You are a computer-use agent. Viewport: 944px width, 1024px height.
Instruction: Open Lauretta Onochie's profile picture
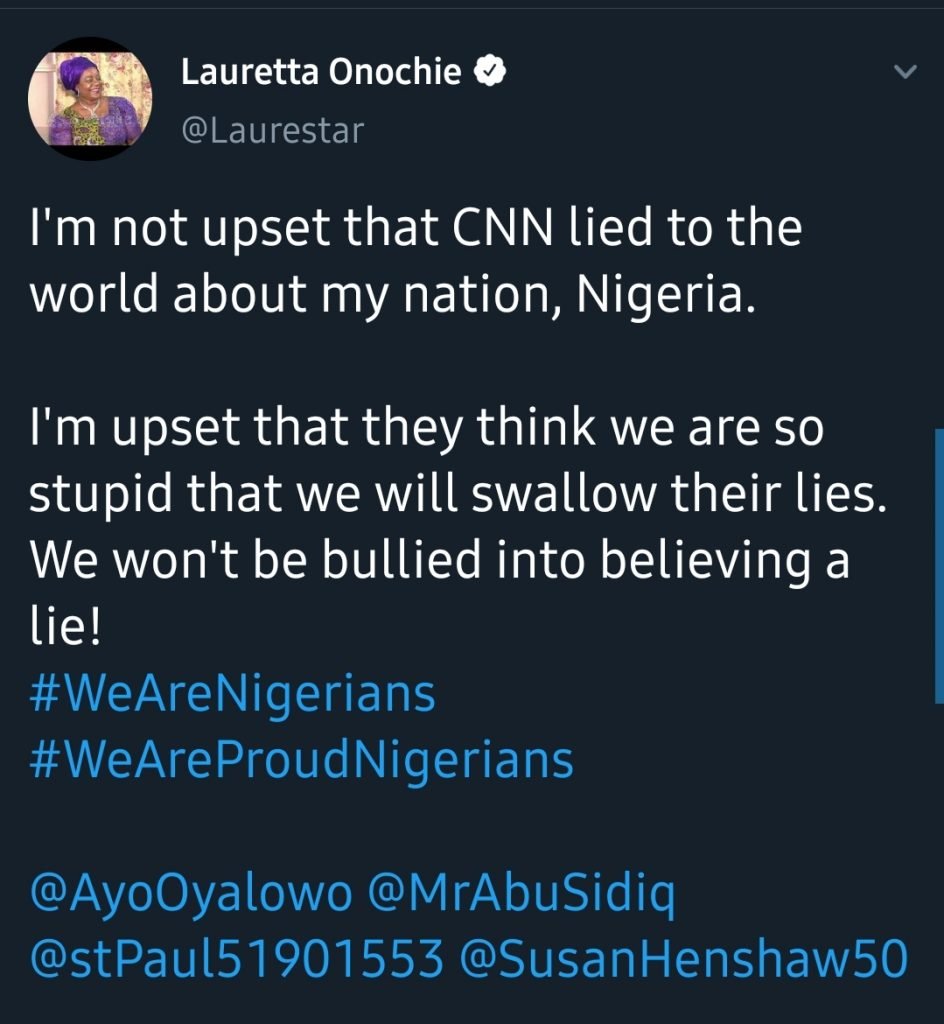pos(92,100)
